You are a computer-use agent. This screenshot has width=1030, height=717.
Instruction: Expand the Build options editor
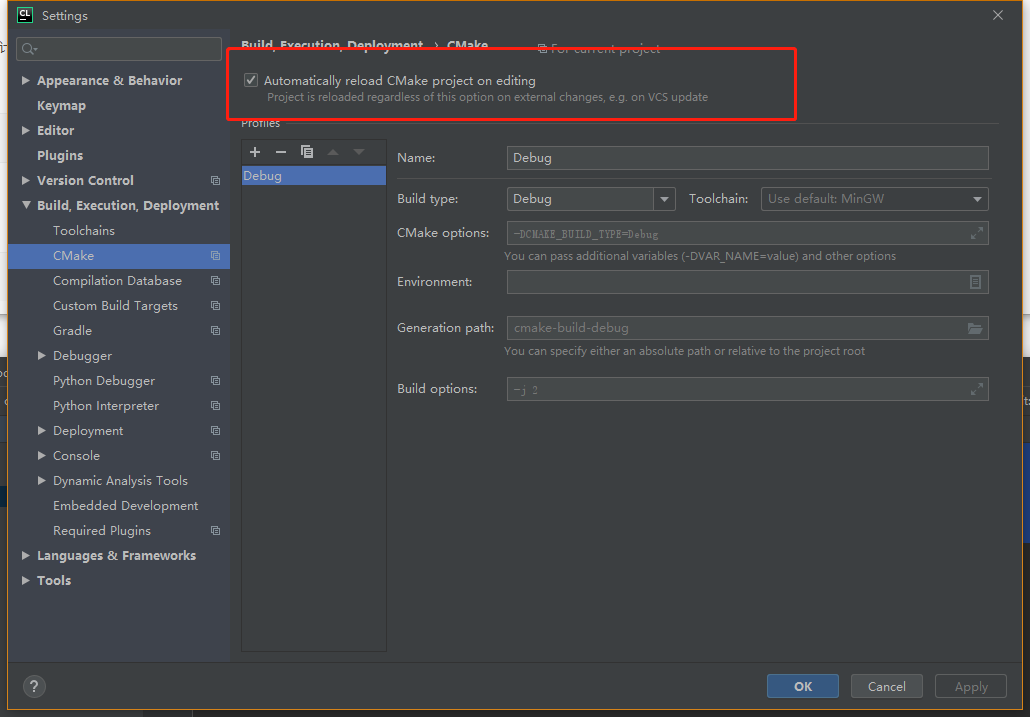[x=975, y=388]
